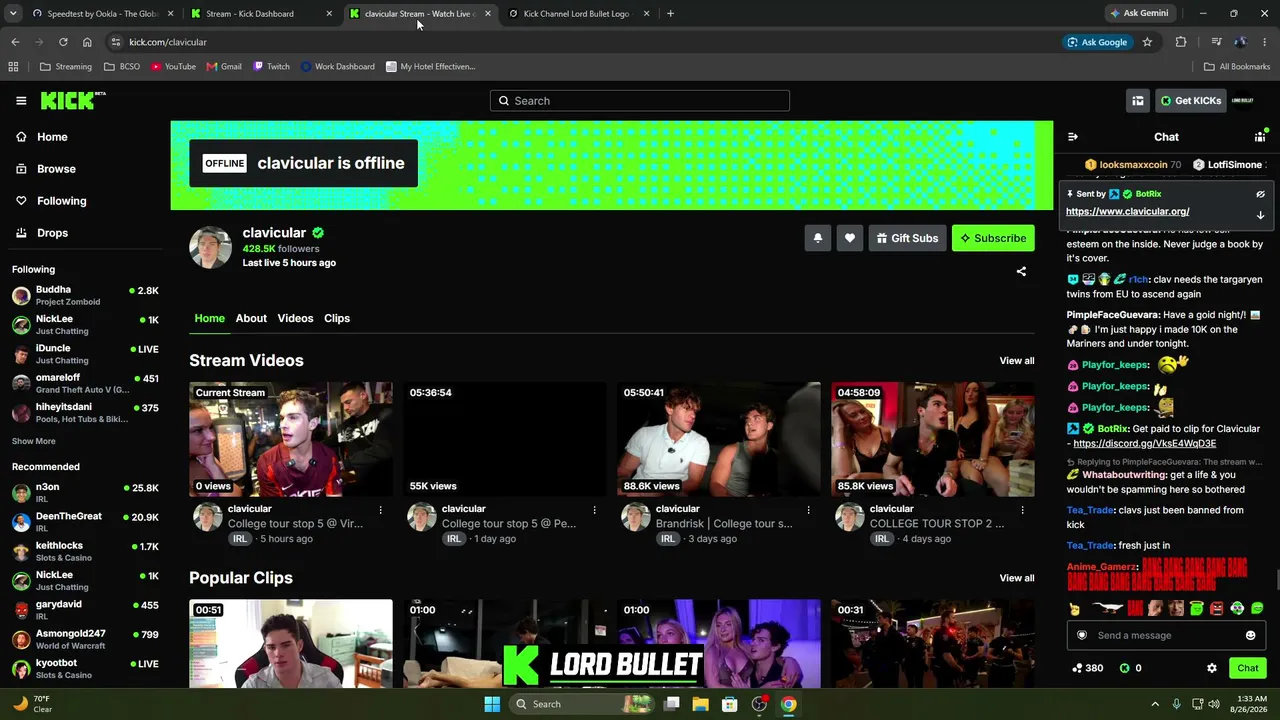Open the Kick sidebar hamburger menu

click(21, 101)
